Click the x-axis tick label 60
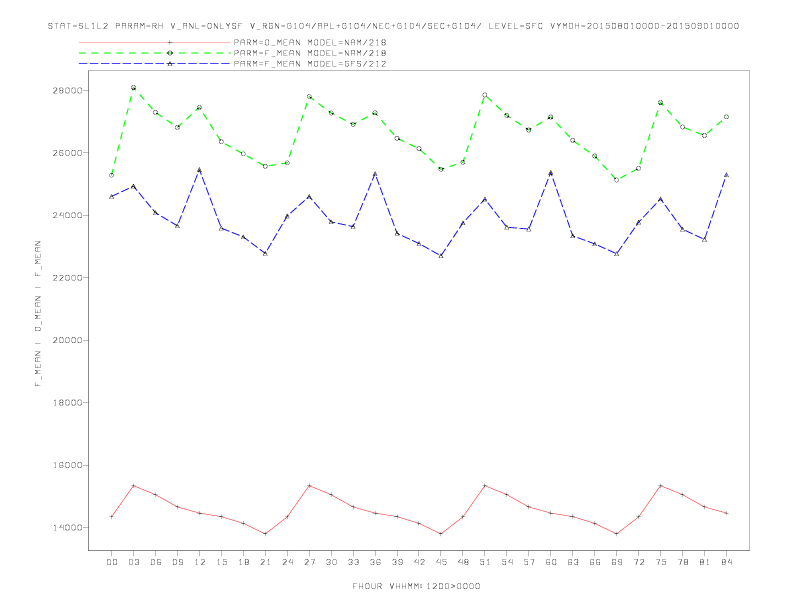The image size is (792, 612). coord(551,562)
